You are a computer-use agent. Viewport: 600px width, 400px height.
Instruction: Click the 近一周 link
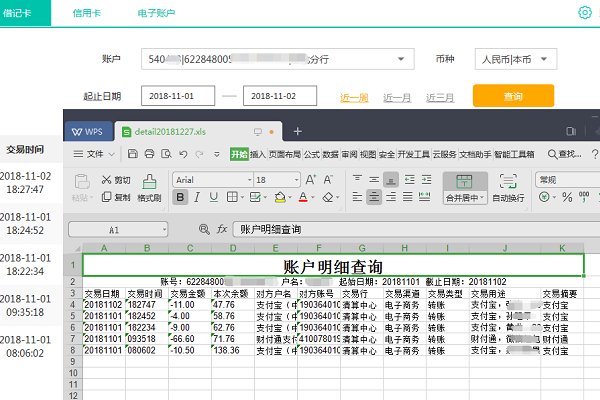tap(354, 98)
